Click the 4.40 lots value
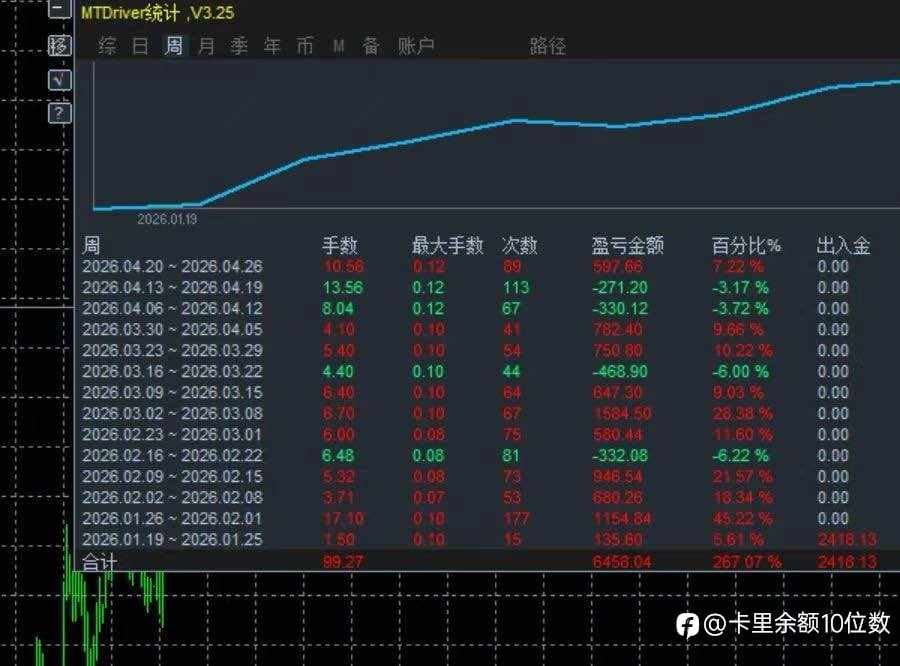Image resolution: width=900 pixels, height=666 pixels. (338, 371)
